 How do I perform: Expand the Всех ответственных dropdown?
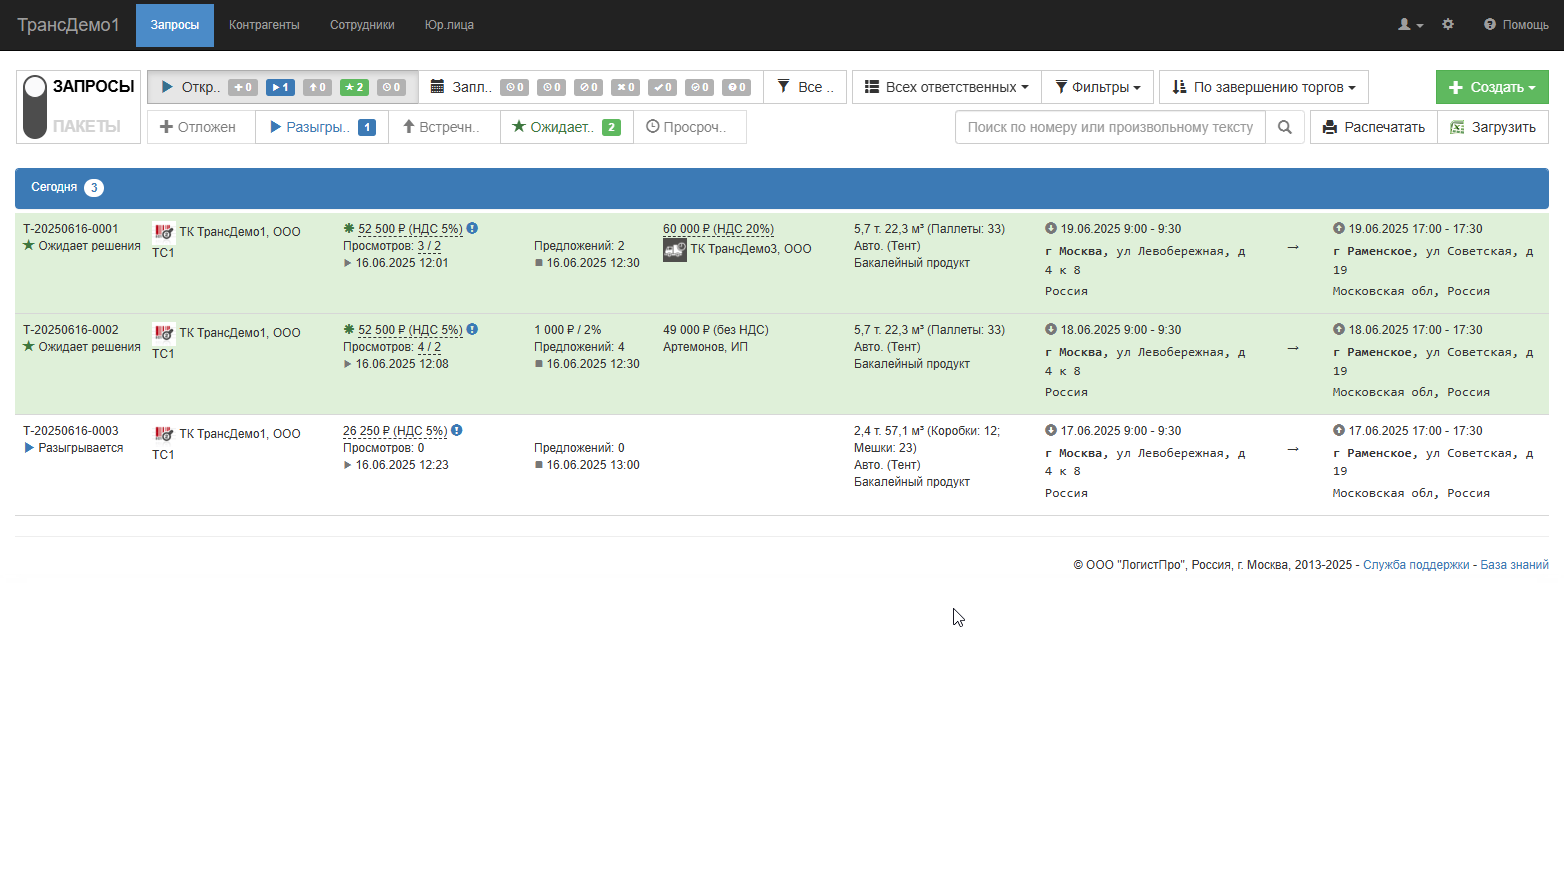point(946,87)
